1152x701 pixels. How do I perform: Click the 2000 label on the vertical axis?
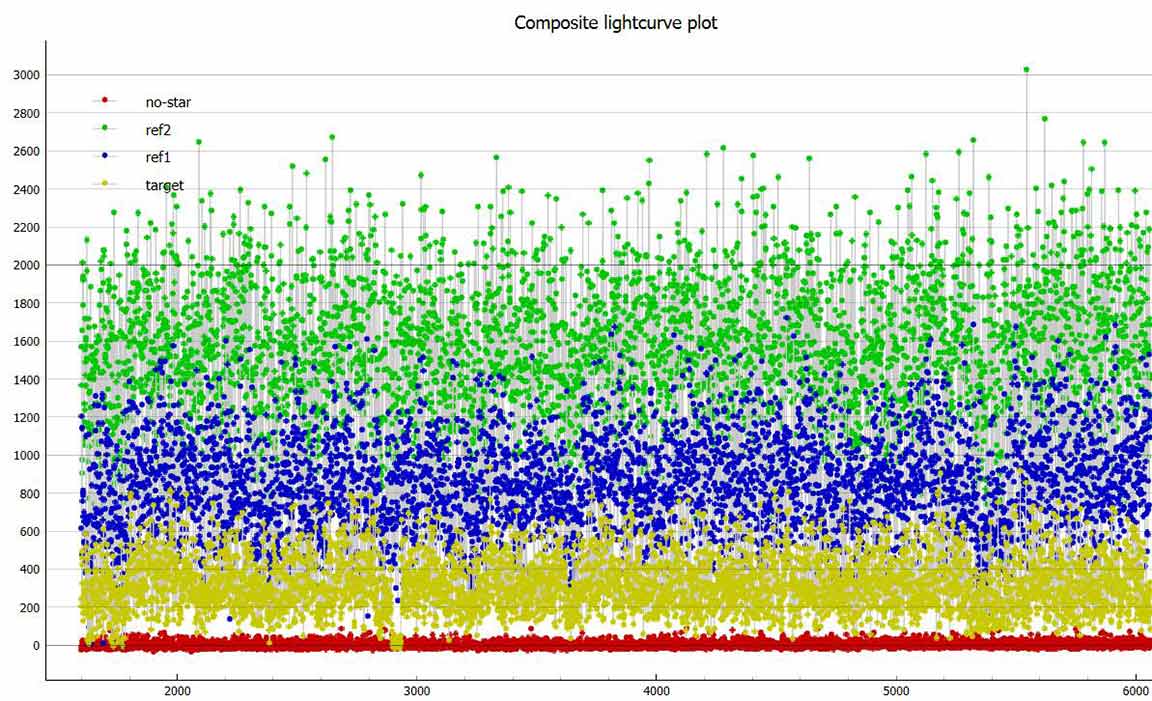point(26,265)
